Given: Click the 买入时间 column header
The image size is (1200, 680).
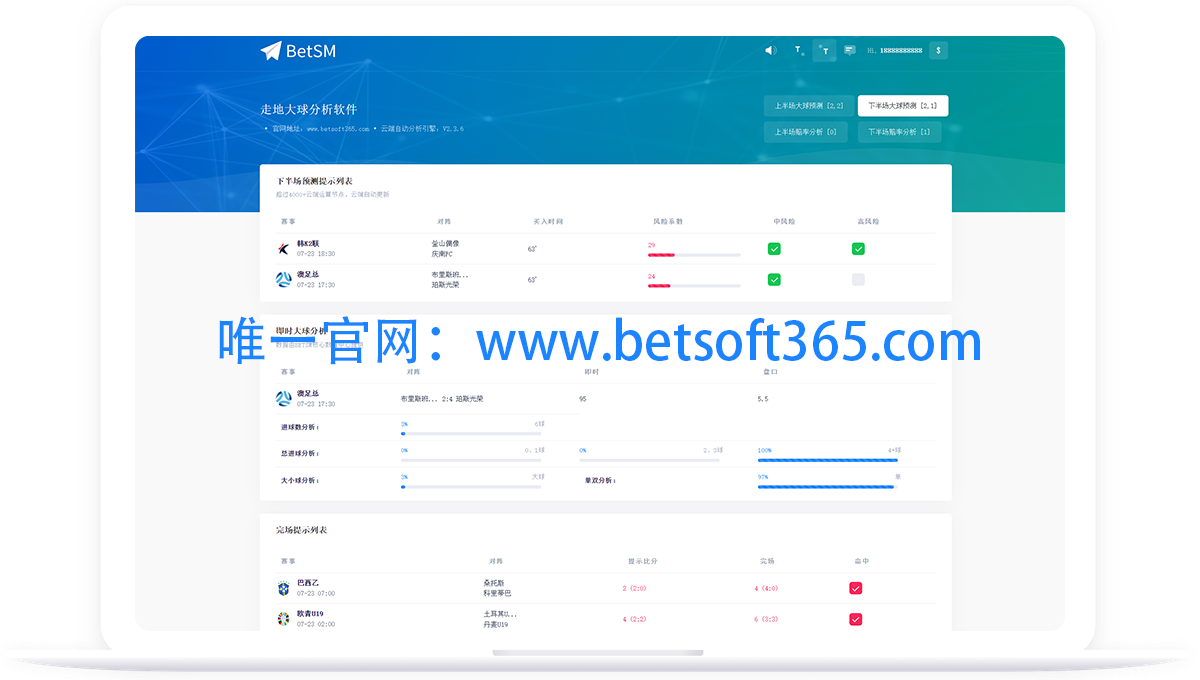Looking at the screenshot, I should pos(548,221).
